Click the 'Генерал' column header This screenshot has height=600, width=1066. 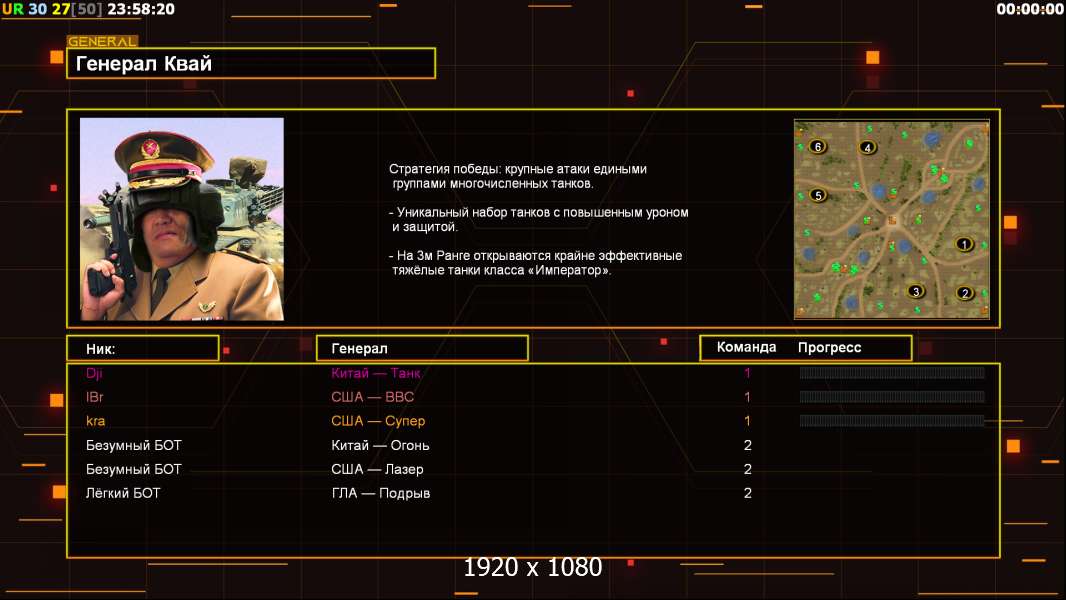coord(422,349)
